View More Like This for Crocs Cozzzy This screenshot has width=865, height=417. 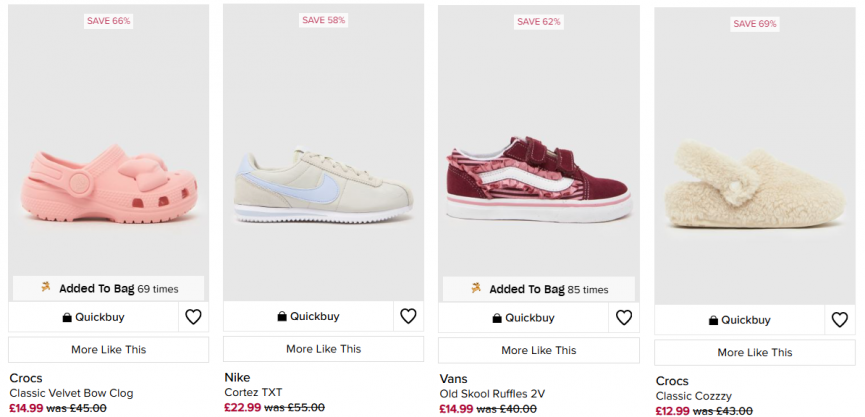(754, 352)
